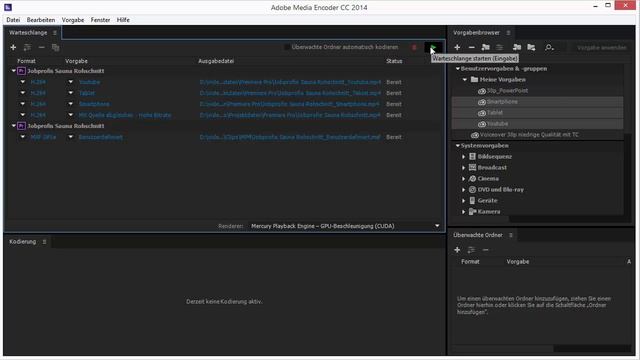Click the red stop queue button

click(x=414, y=47)
